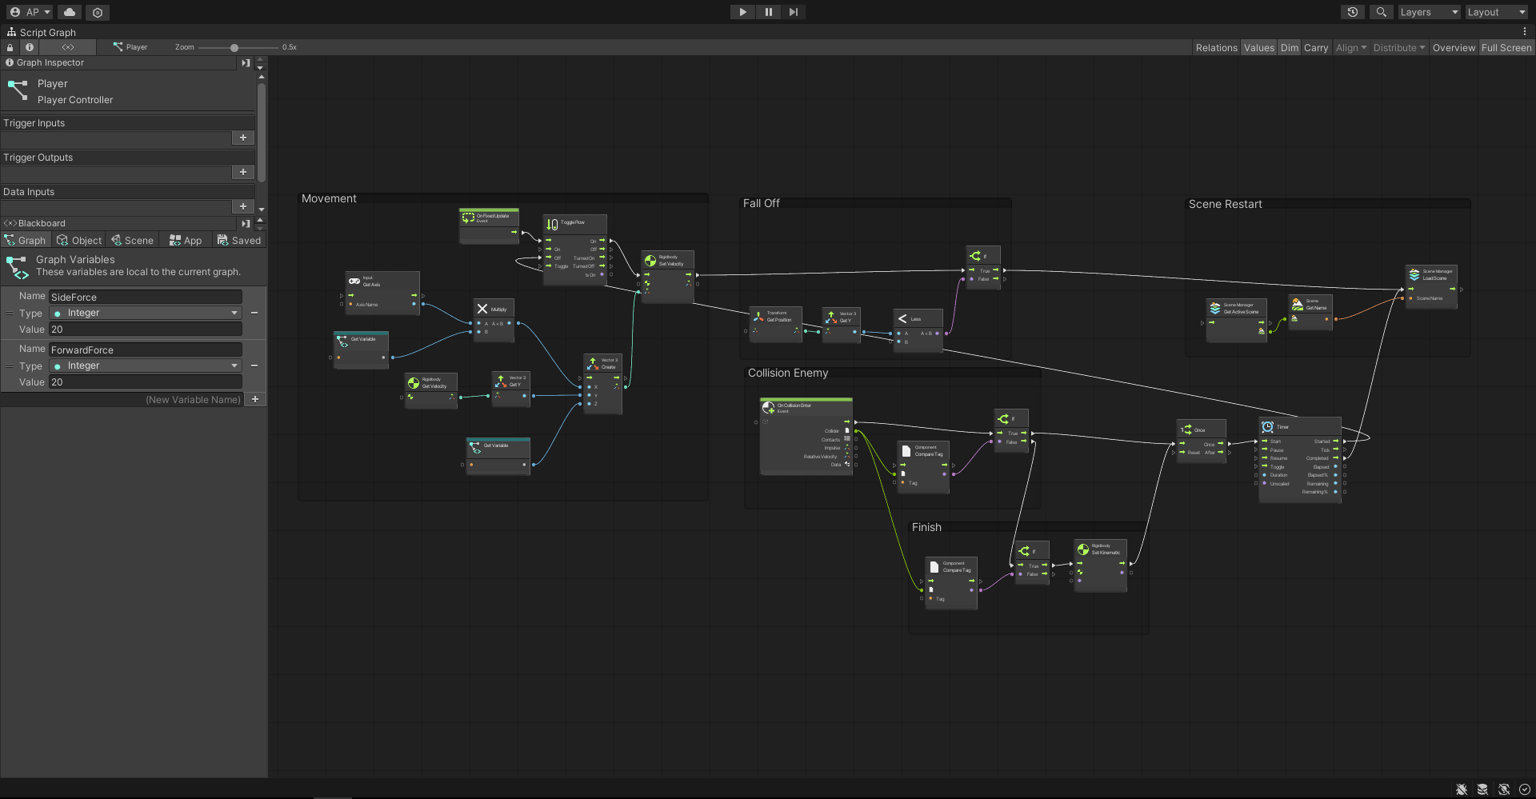Collapse the Graph Inspector panel with sidebar icon
The image size is (1536, 799).
click(245, 63)
